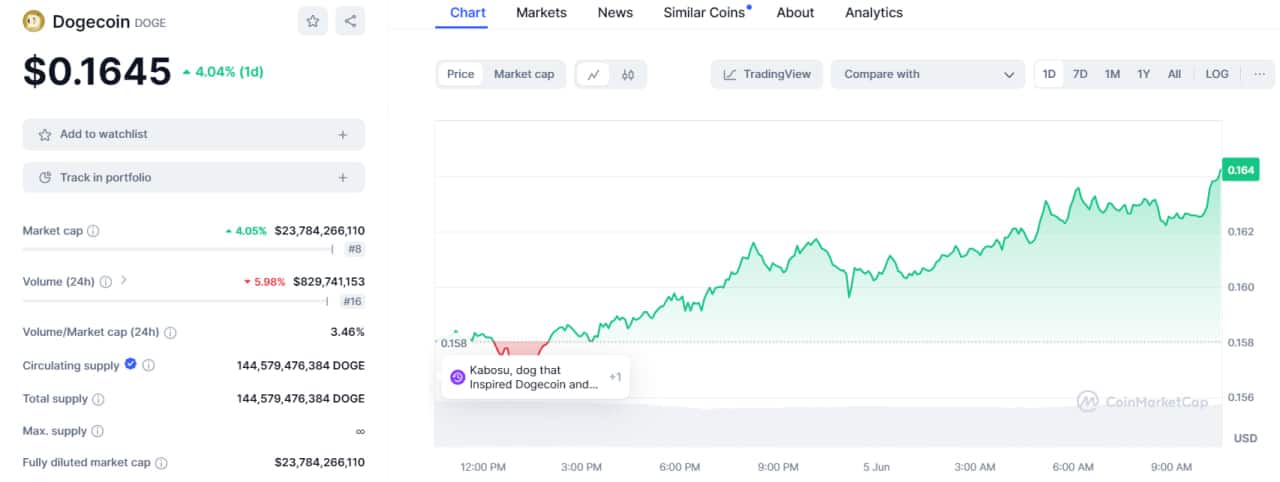Expand the +1 more news events
1280x482 pixels.
click(615, 377)
